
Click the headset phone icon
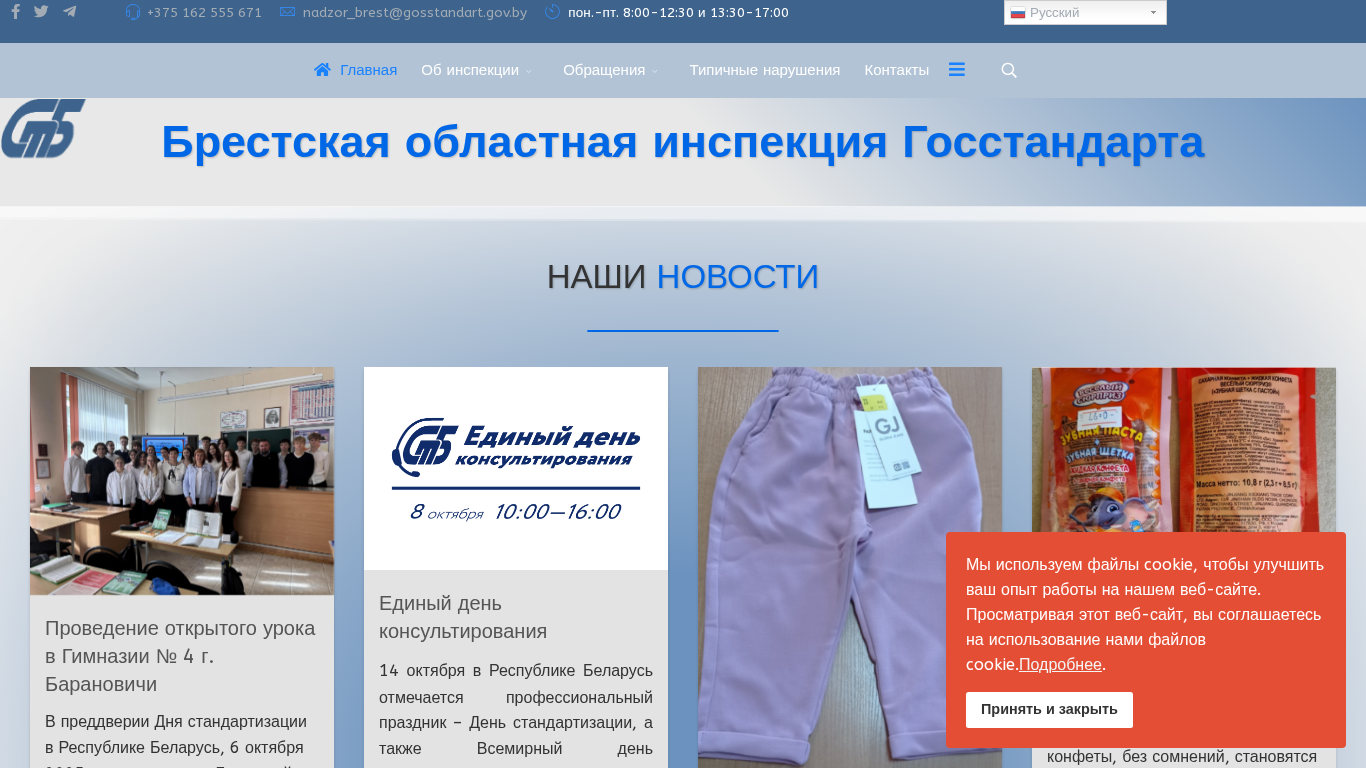(133, 12)
